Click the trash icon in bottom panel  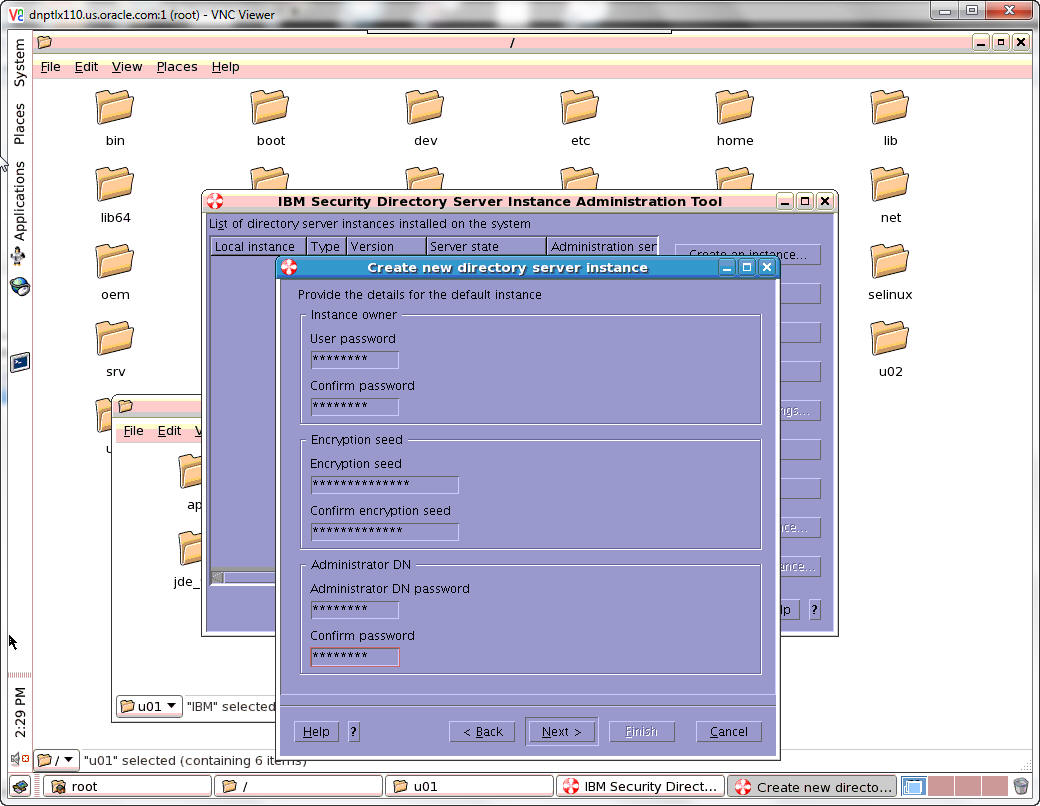coord(1021,787)
